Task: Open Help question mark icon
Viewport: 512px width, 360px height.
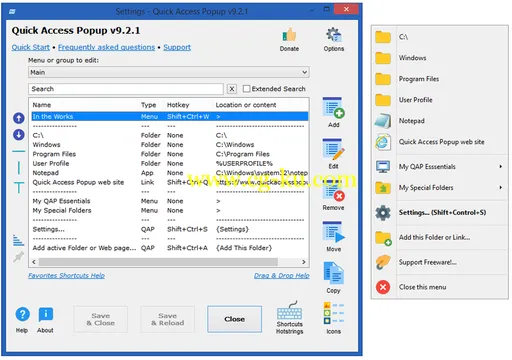Action: click(22, 314)
